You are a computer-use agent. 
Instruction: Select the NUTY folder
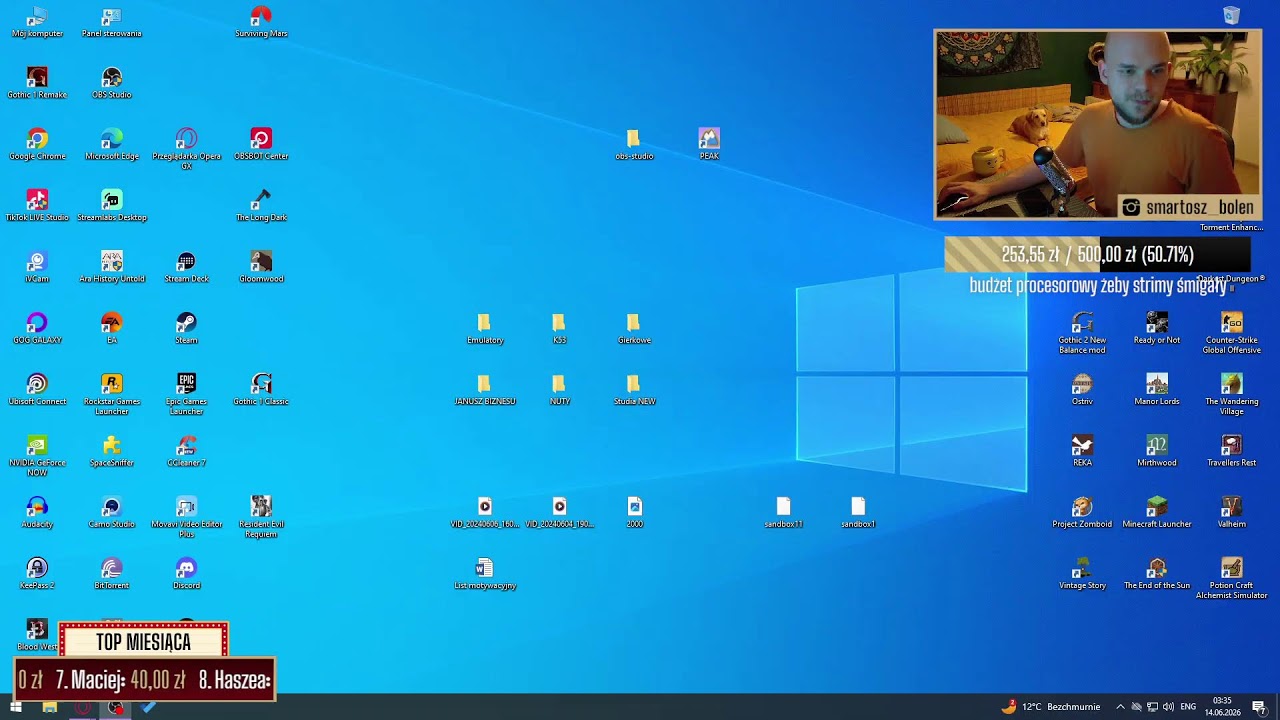click(x=560, y=389)
